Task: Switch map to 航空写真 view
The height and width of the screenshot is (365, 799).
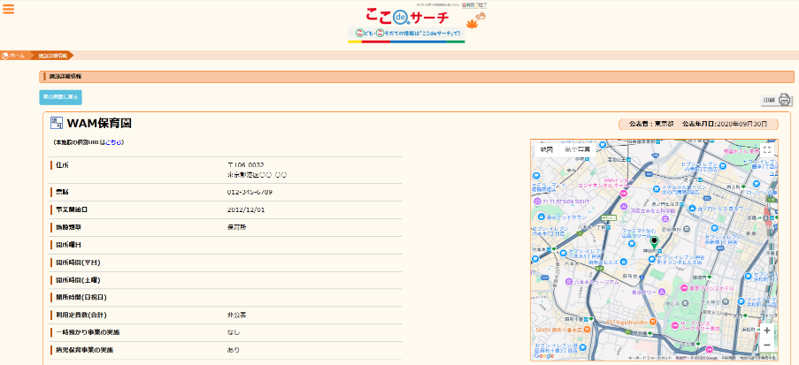Action: (577, 150)
